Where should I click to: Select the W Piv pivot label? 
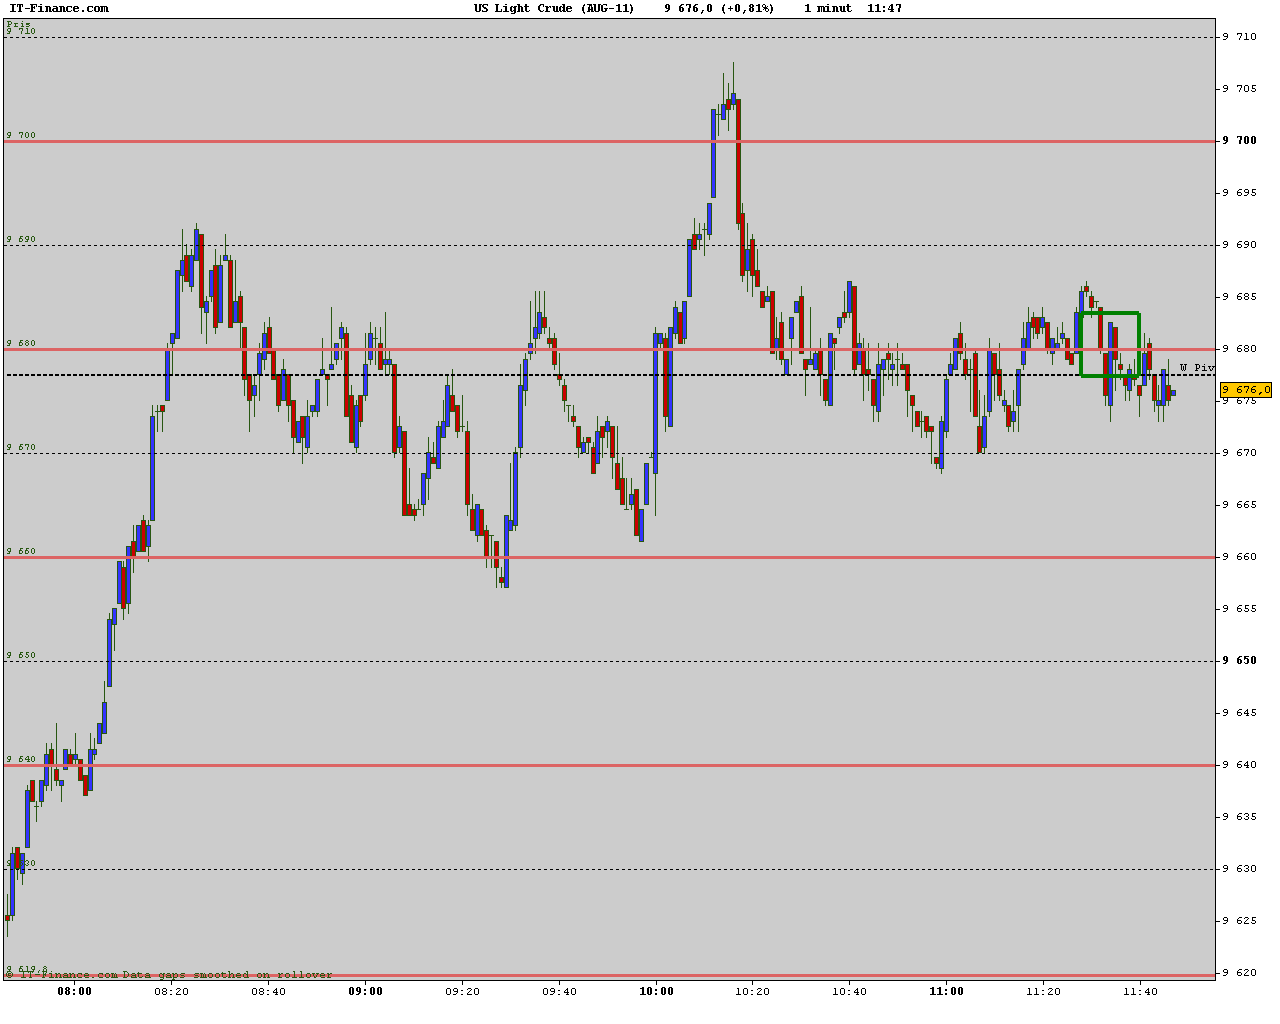click(1197, 368)
